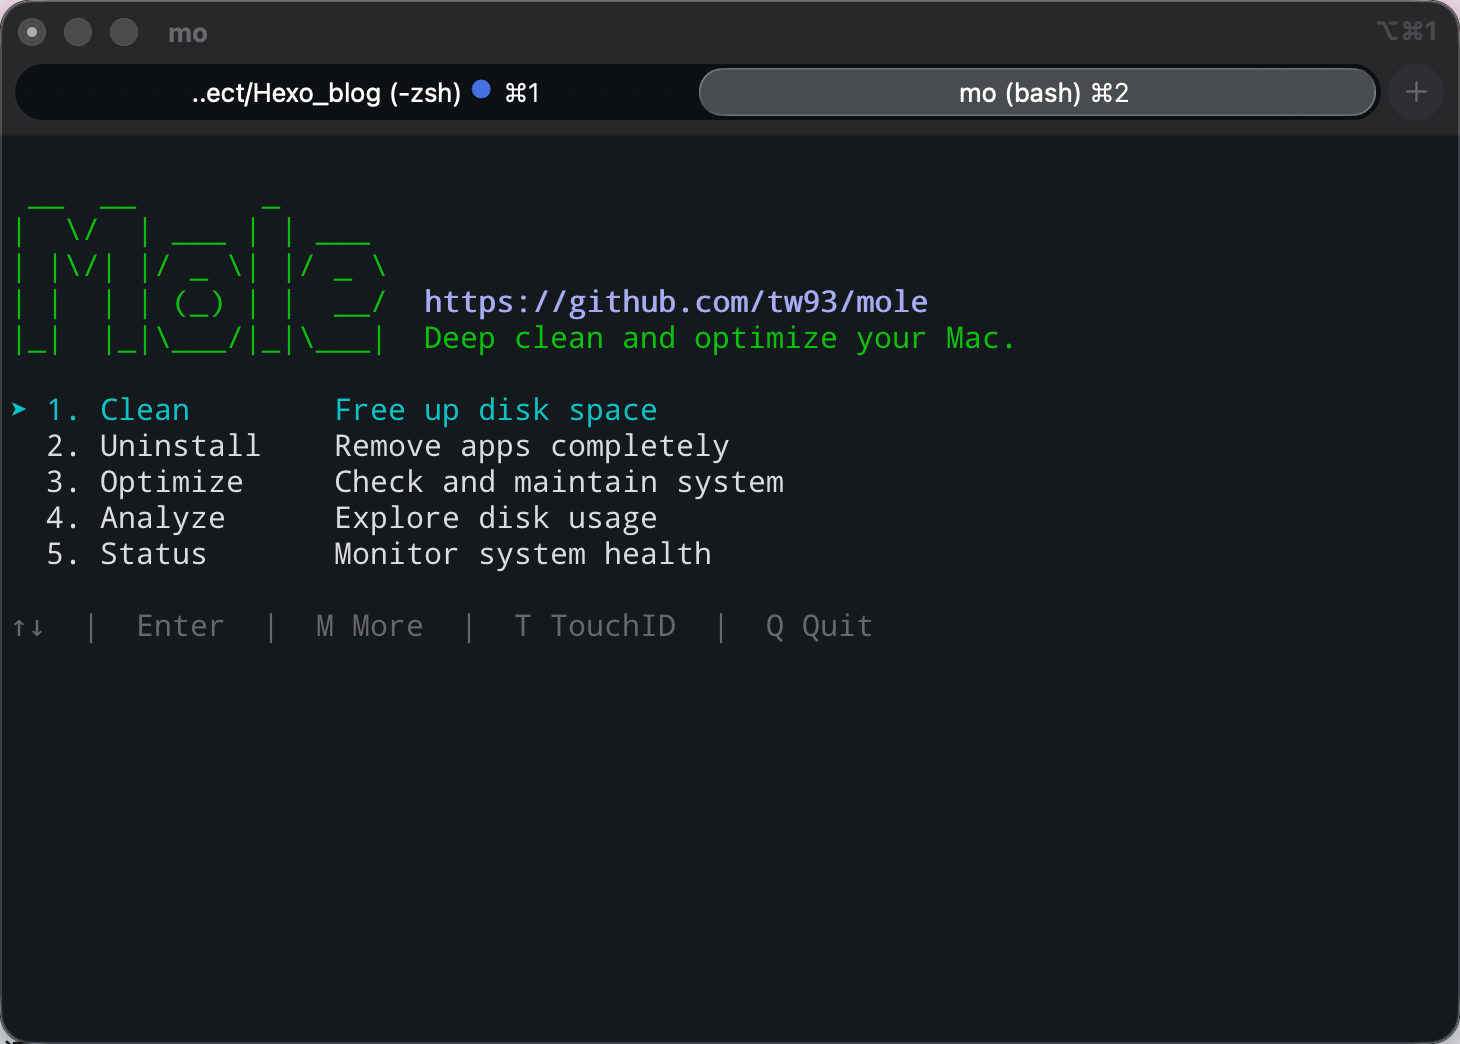This screenshot has width=1460, height=1044.
Task: Click 'Monitor system health' text
Action: click(523, 554)
